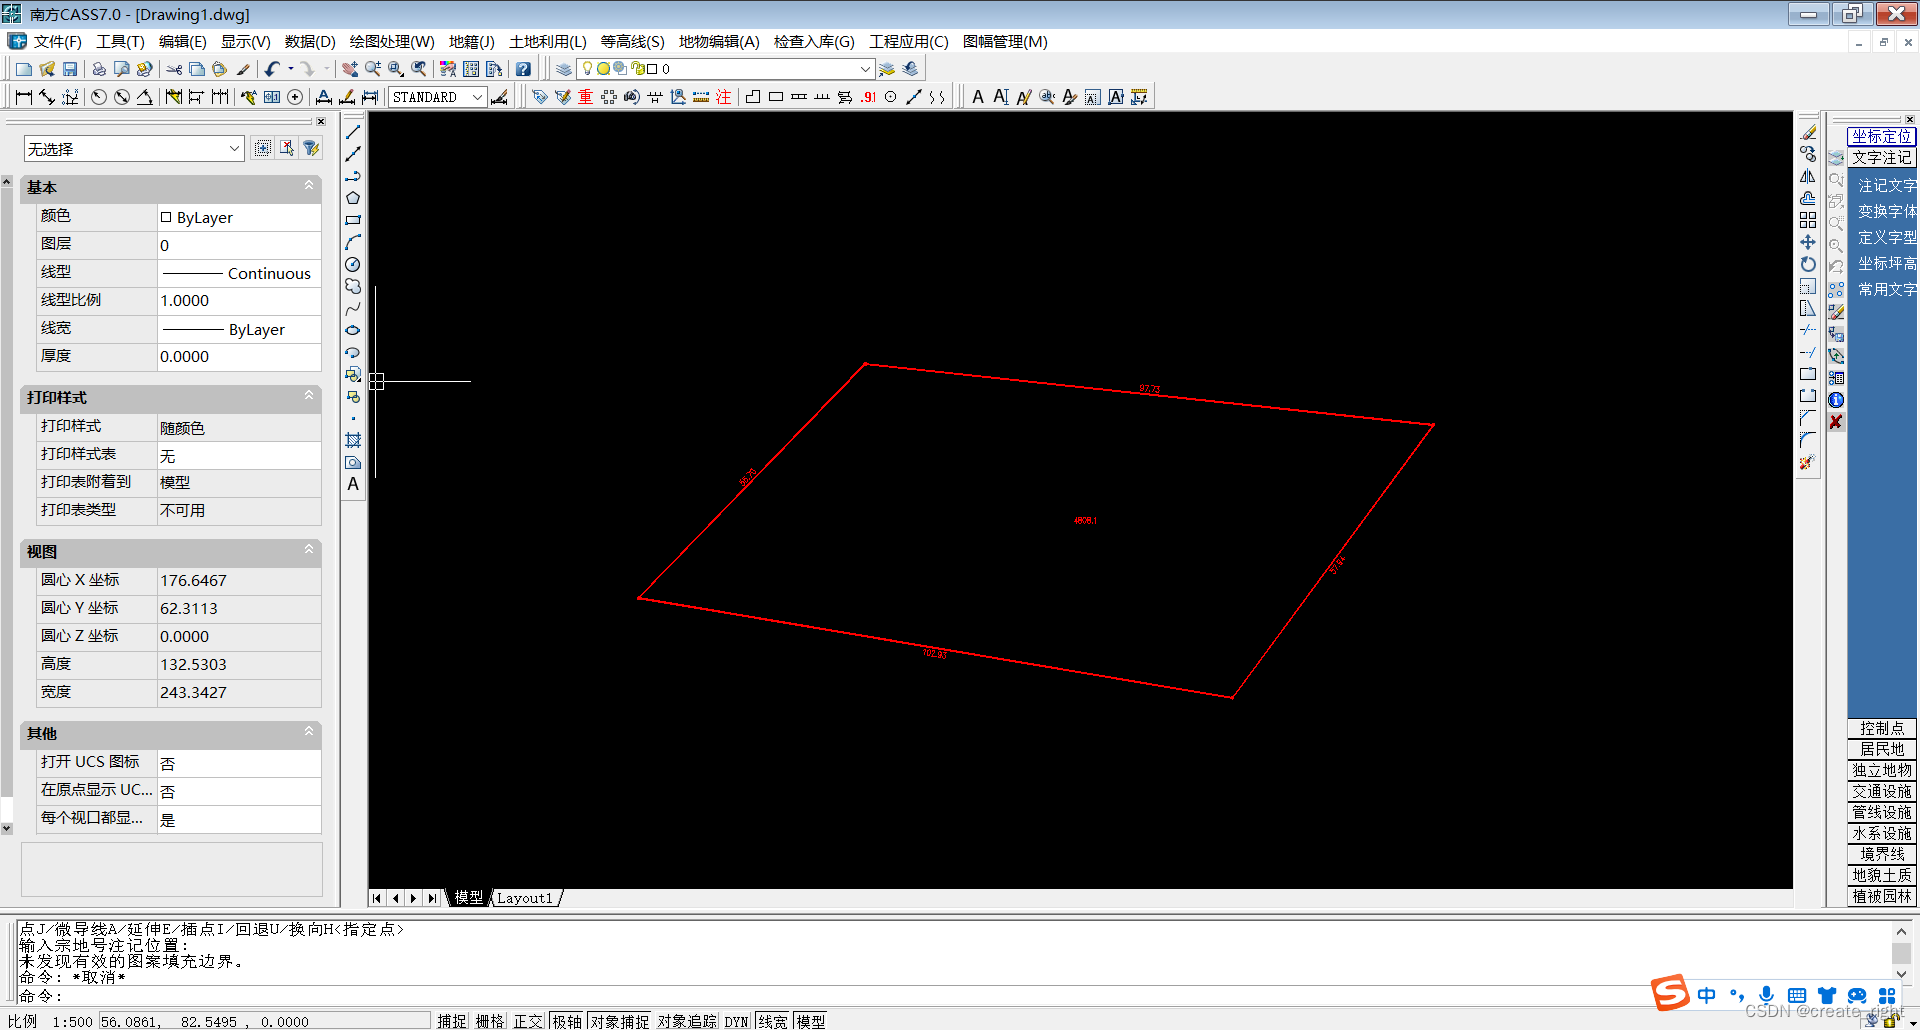The image size is (1920, 1030).
Task: Toggle 对象捕捉 object snap in status bar
Action: [x=620, y=1021]
